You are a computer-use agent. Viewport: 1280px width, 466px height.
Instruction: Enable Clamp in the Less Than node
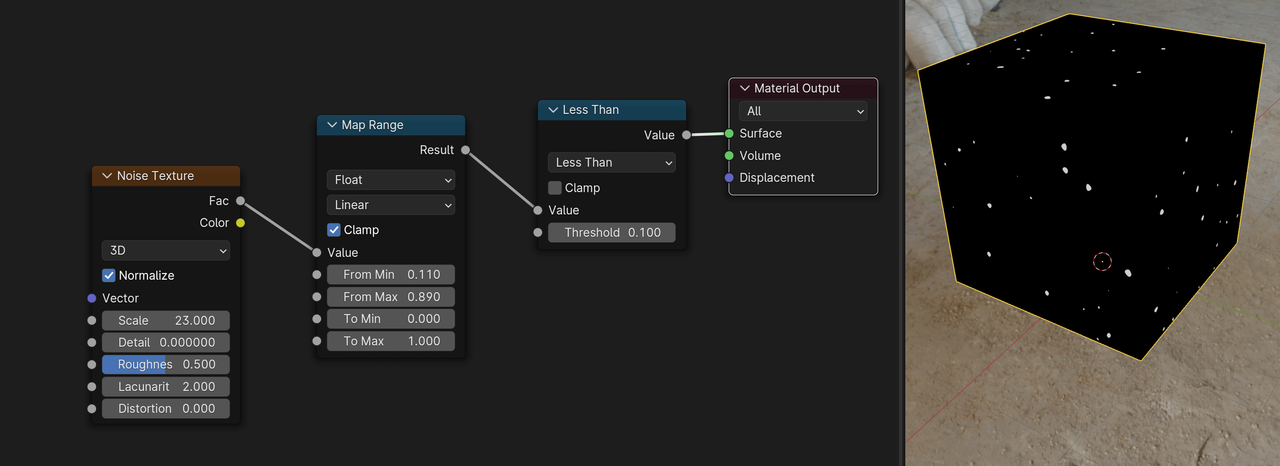click(555, 188)
